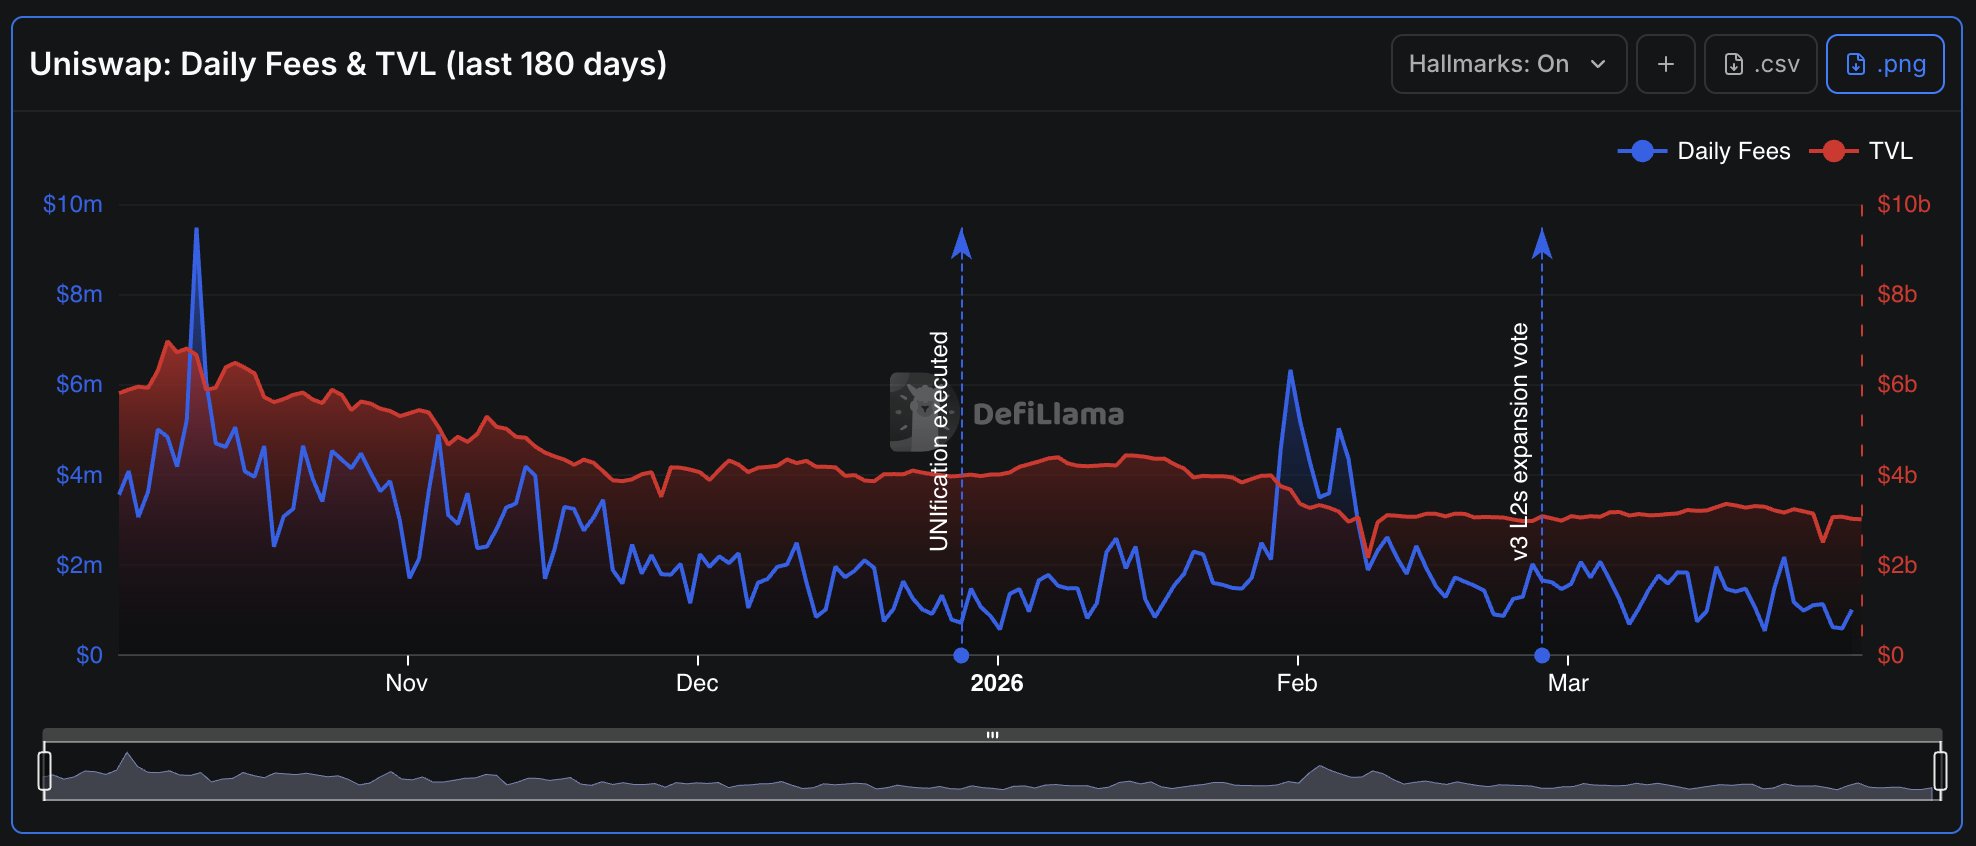Click the range slider top move bar
1976x846 pixels.
[x=992, y=735]
